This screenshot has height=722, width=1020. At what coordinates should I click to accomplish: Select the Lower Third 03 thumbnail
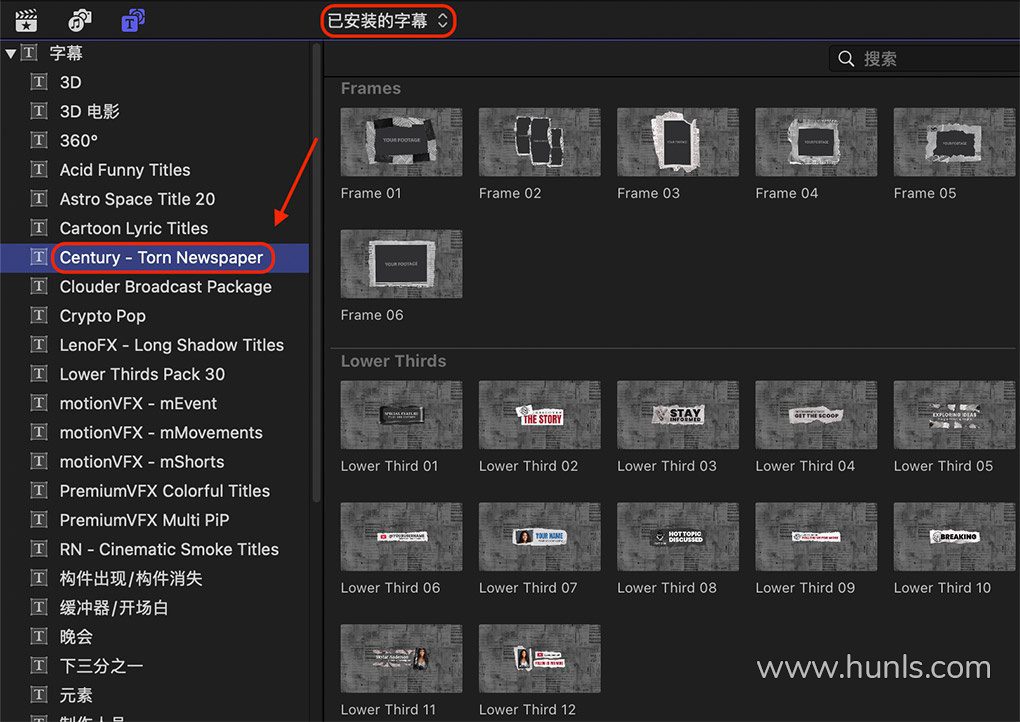tap(678, 415)
